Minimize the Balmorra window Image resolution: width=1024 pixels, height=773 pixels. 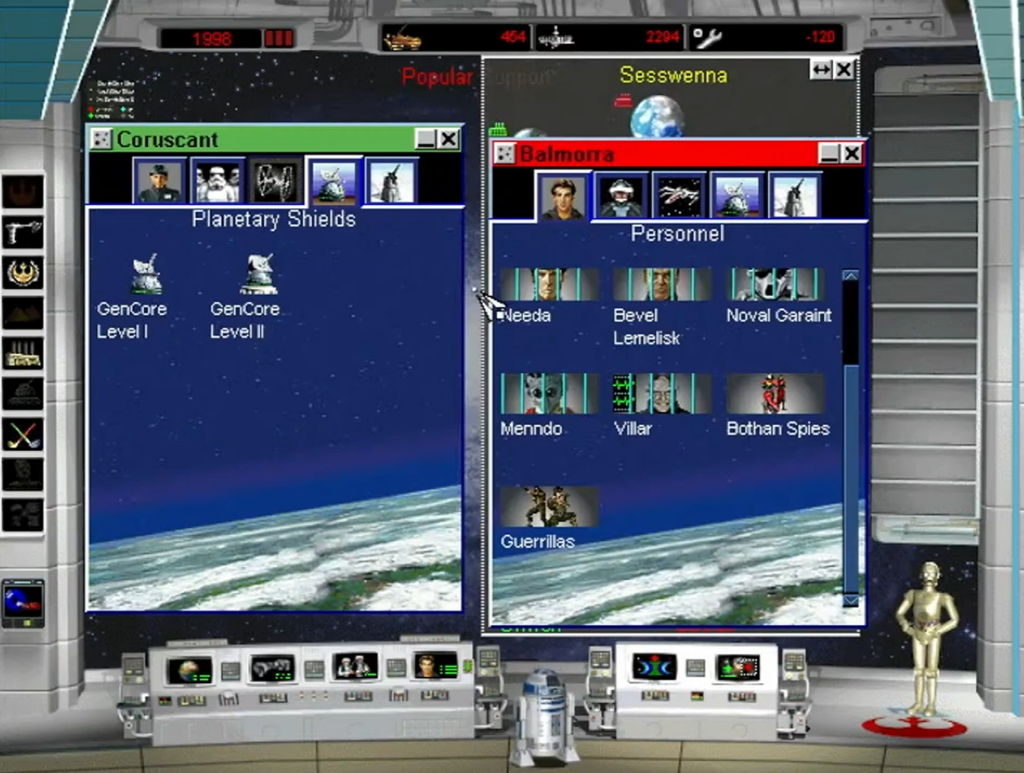(829, 154)
